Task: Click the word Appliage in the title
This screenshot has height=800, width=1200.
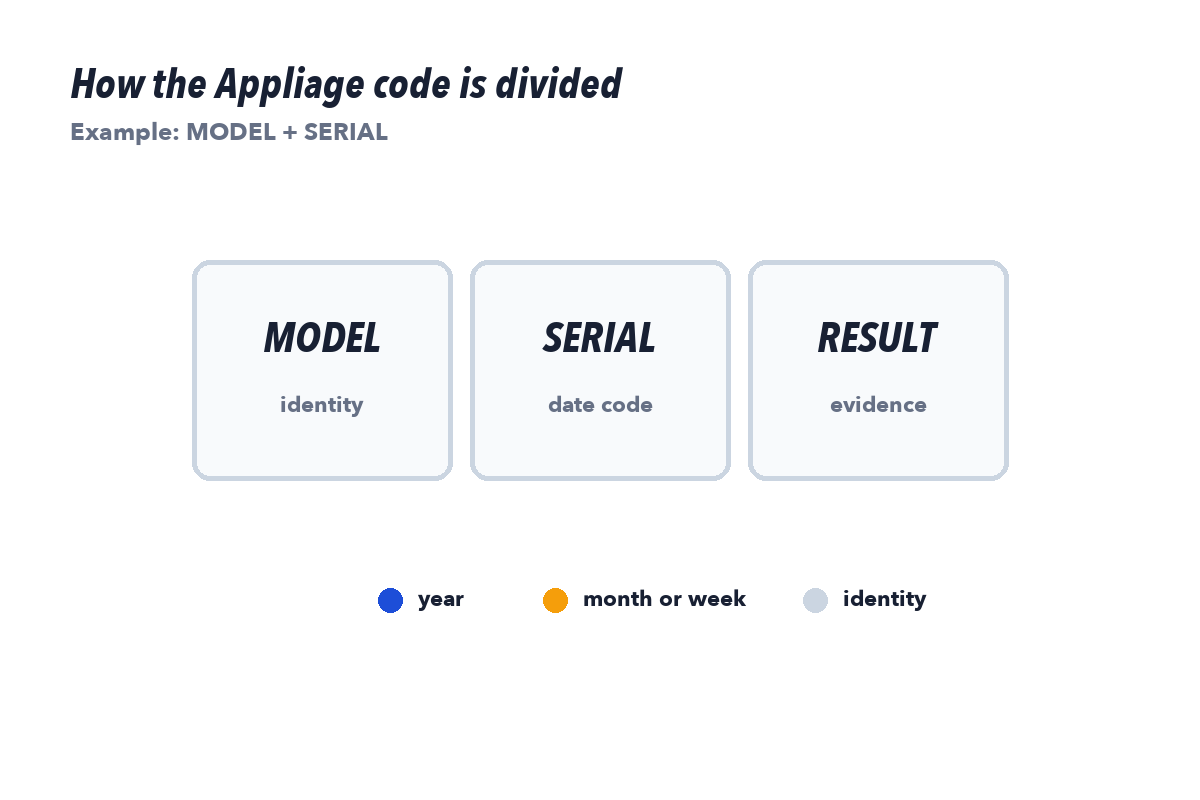Action: pyautogui.click(x=285, y=86)
